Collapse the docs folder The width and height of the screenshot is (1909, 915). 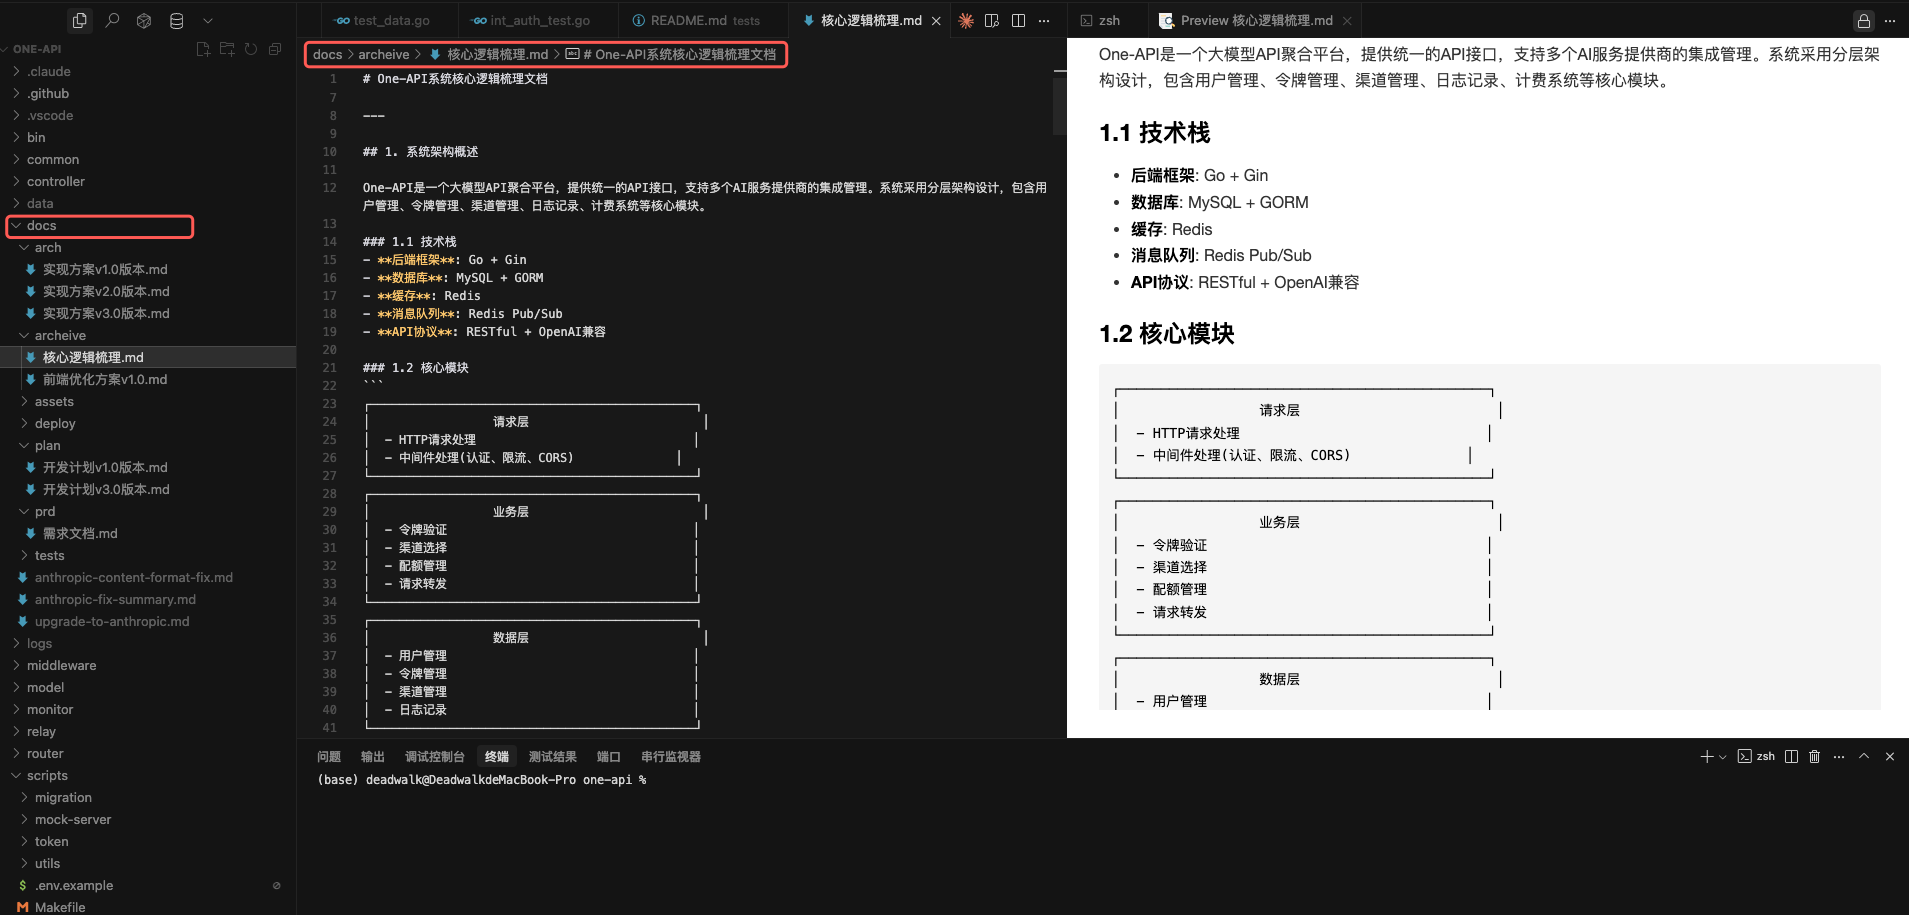[x=41, y=226]
